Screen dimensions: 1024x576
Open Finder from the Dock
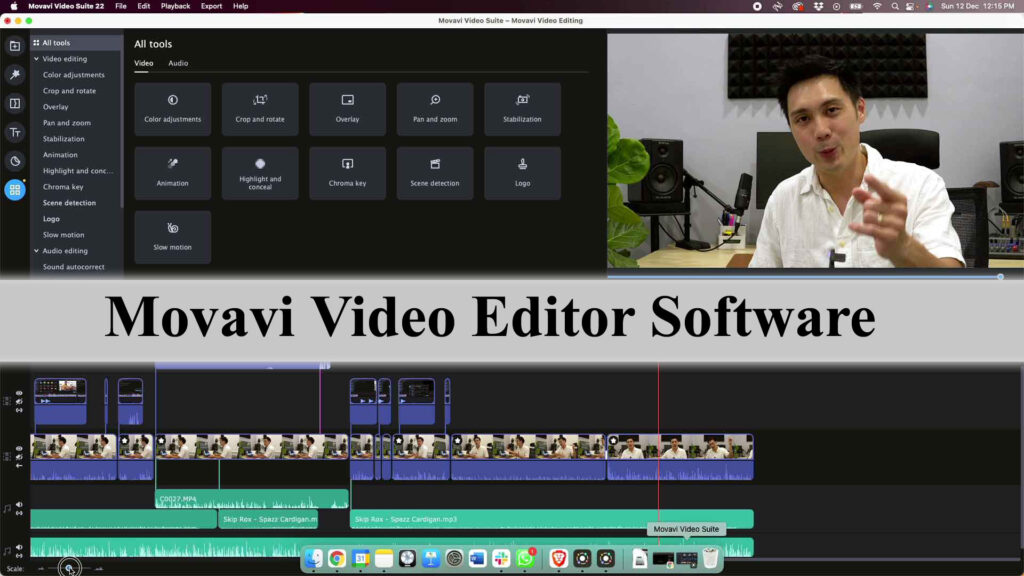313,558
